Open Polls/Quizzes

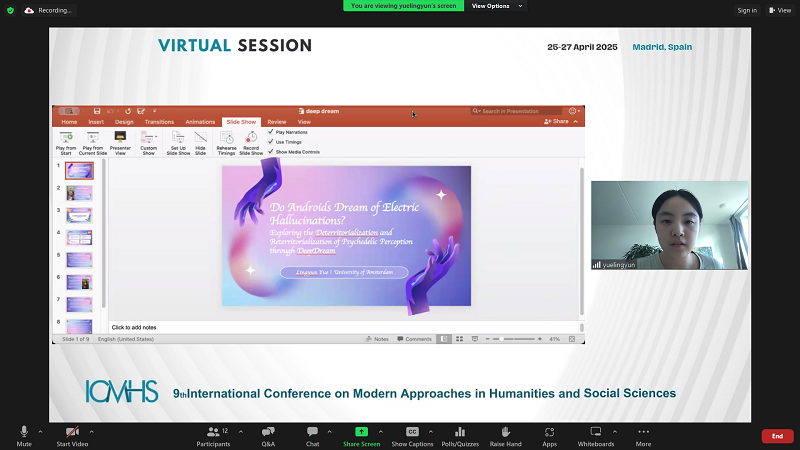460,432
